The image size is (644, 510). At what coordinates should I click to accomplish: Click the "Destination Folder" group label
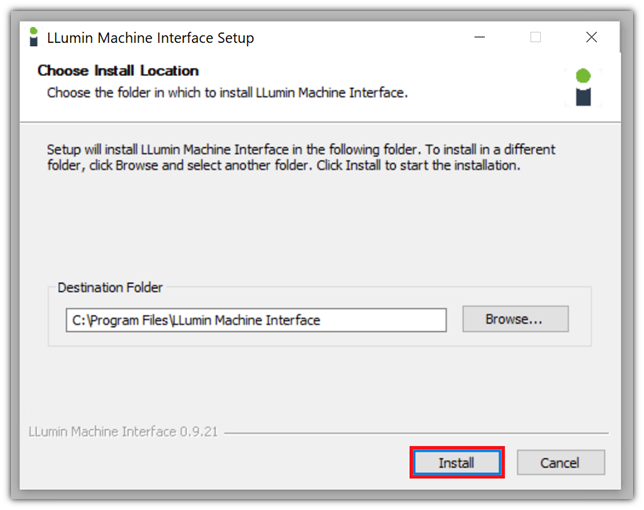(x=110, y=288)
